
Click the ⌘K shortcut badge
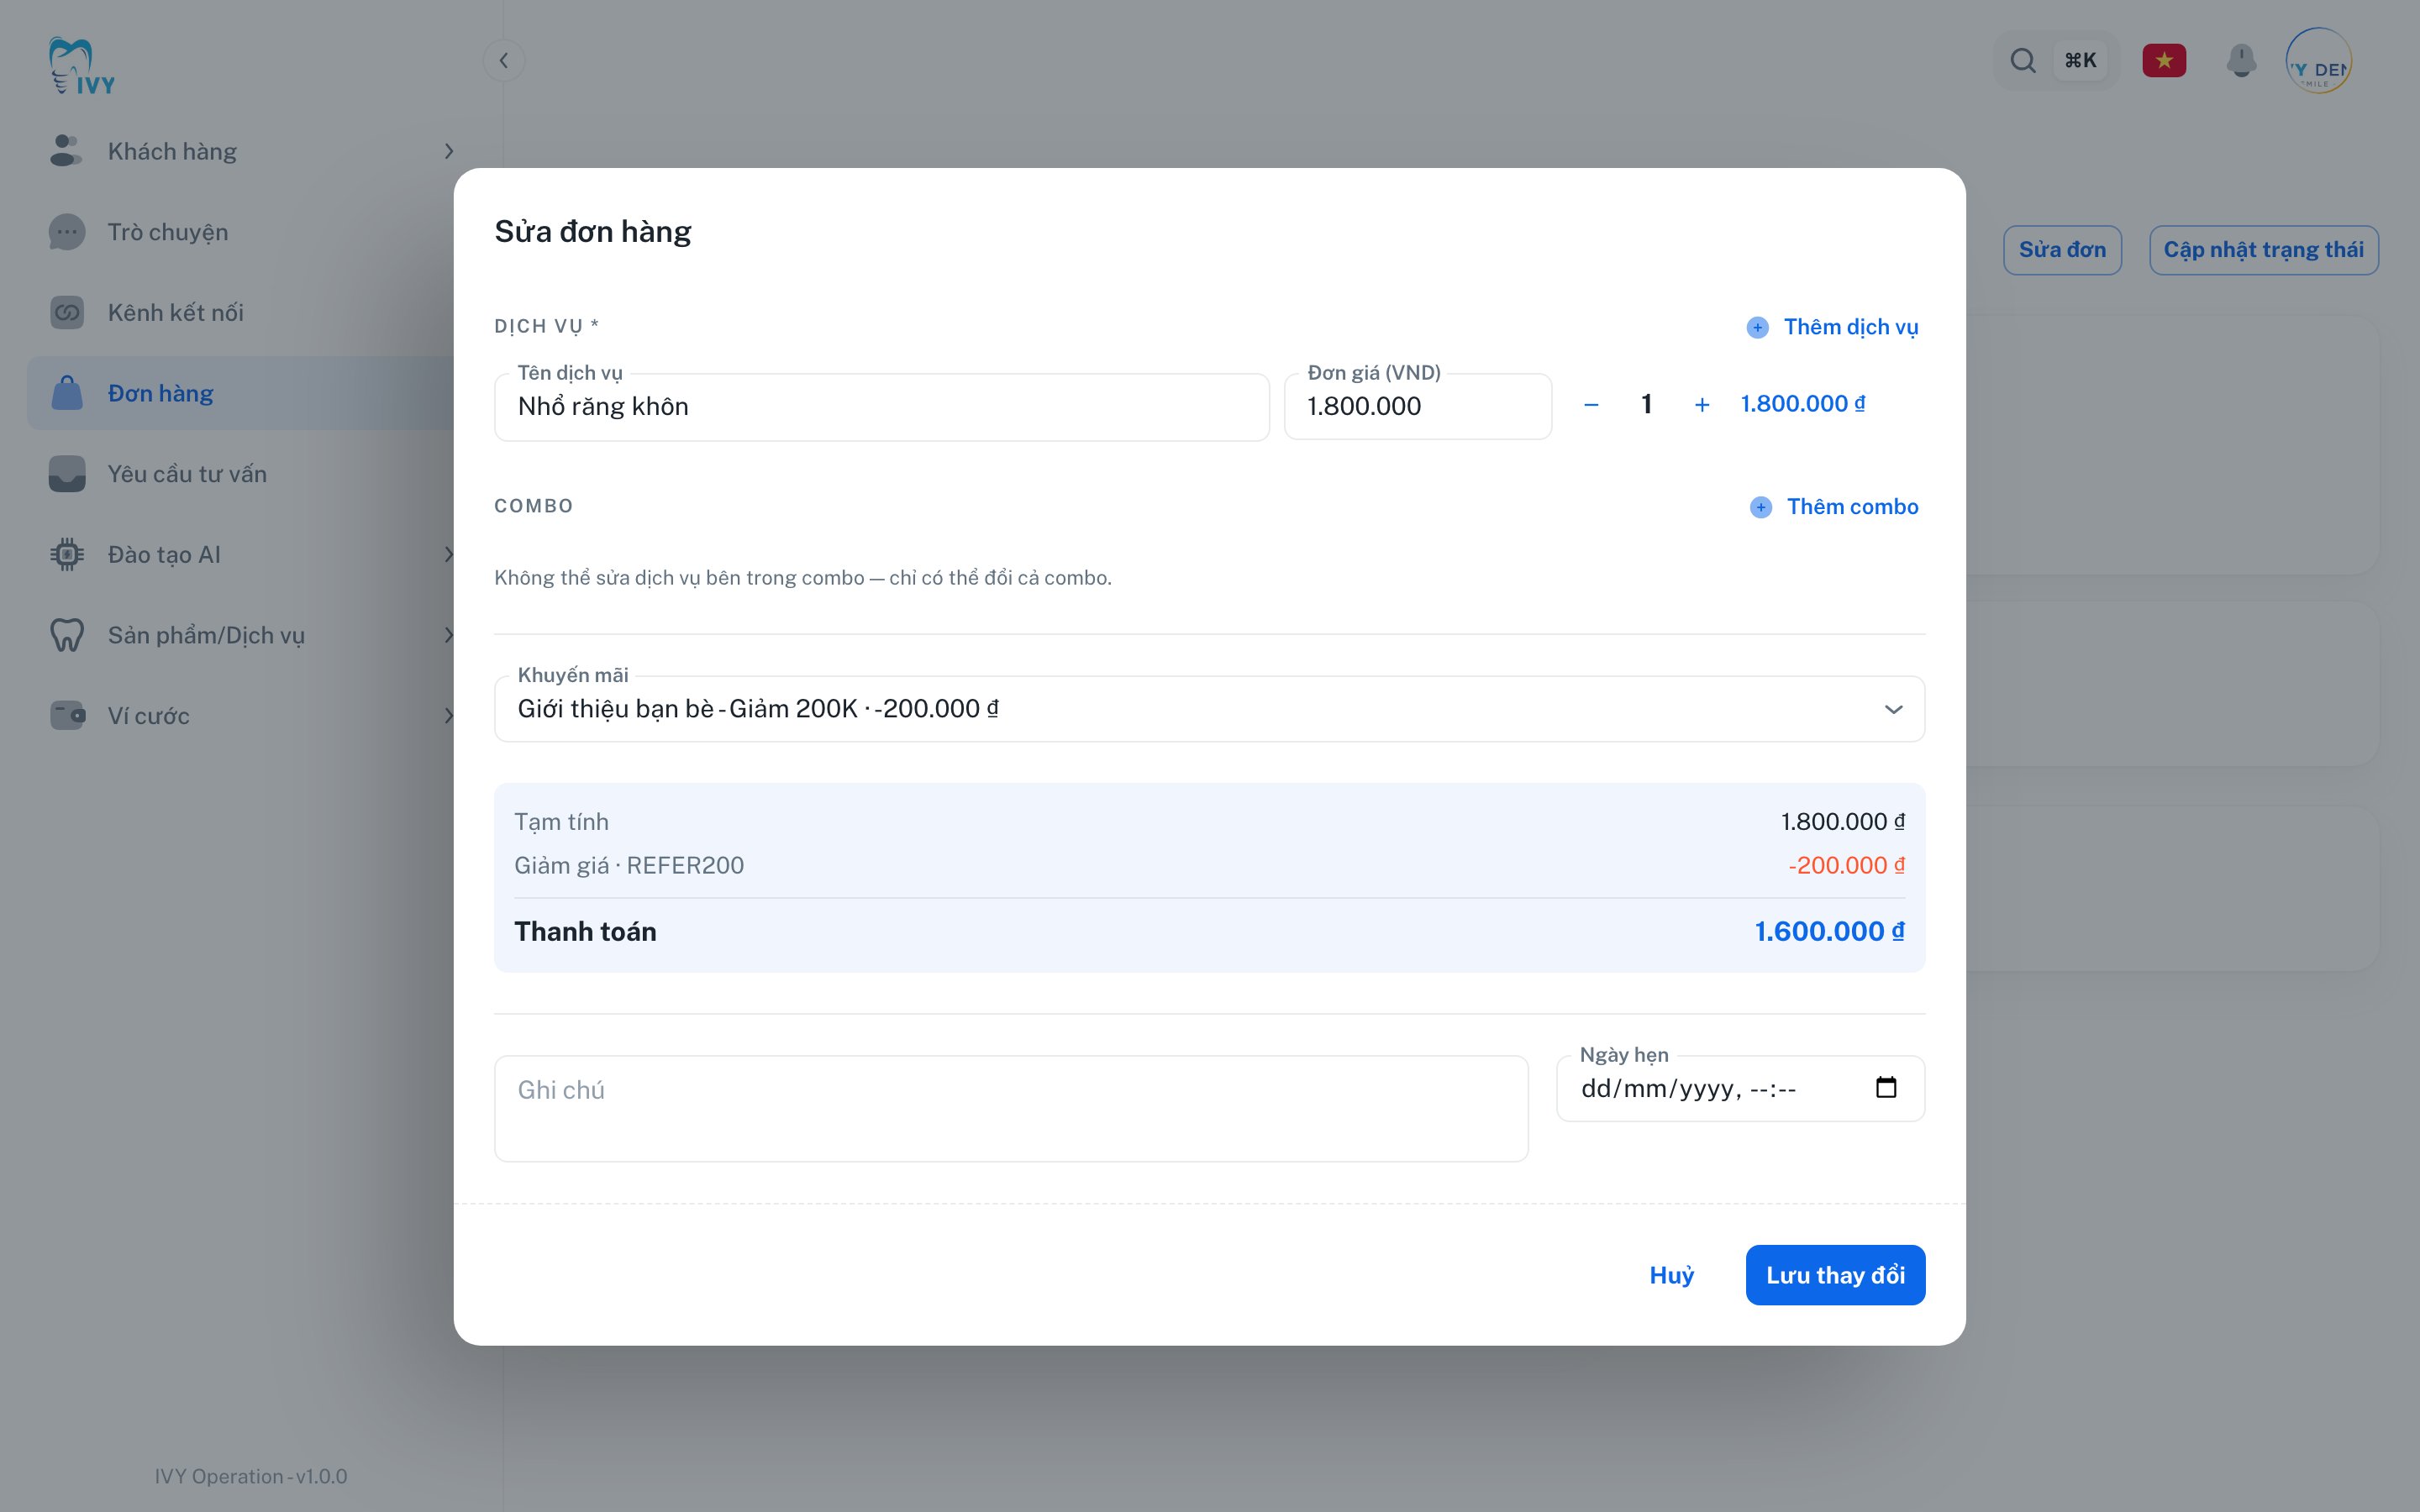click(2080, 61)
